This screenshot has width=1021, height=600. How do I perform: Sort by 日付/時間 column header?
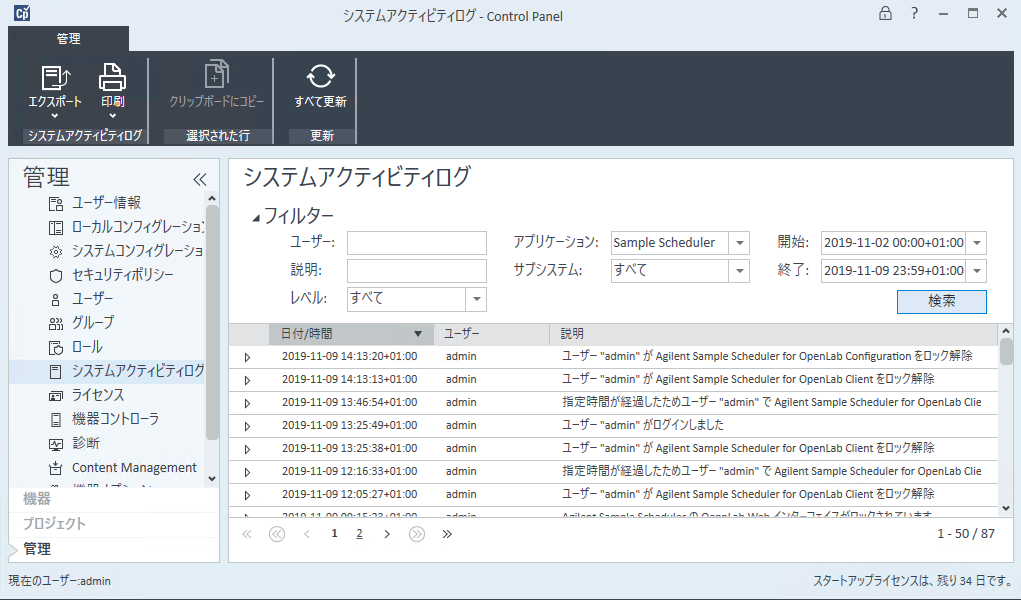point(352,334)
